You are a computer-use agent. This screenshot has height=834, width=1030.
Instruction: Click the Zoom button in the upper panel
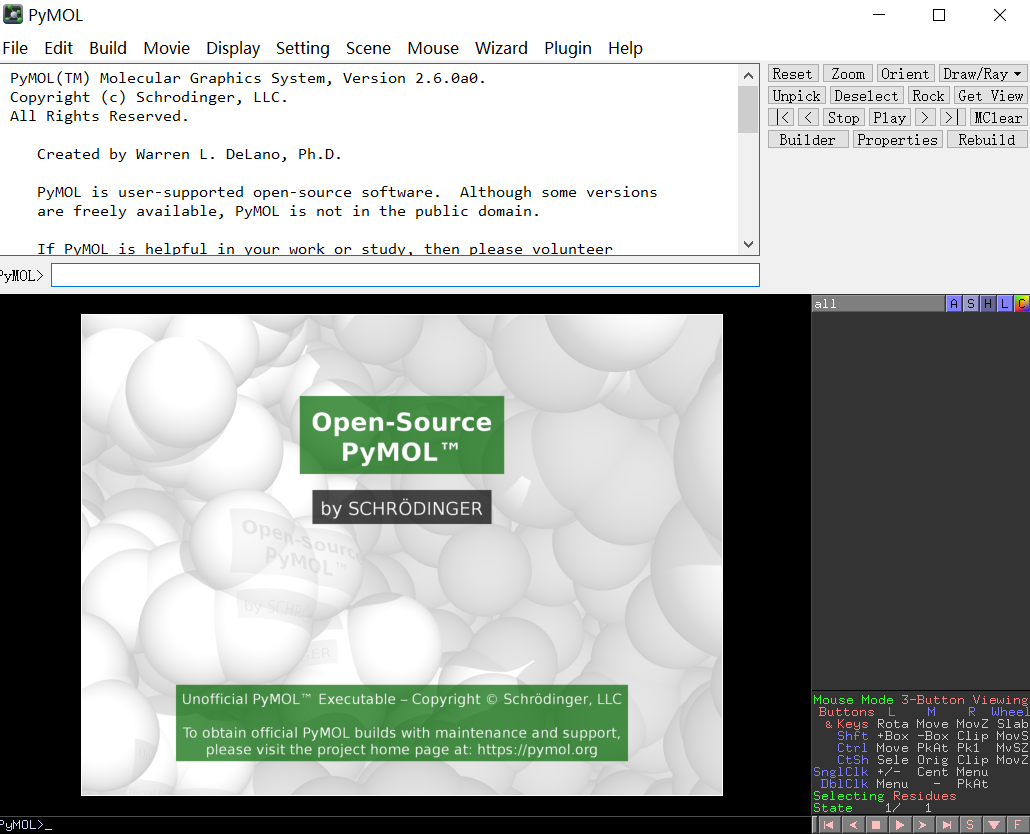848,74
